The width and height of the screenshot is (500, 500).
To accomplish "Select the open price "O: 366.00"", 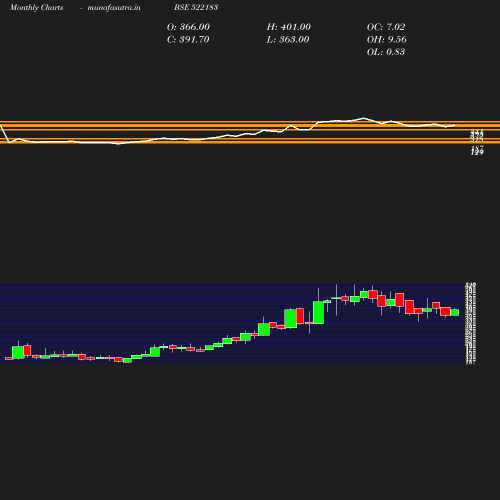I will [188, 27].
